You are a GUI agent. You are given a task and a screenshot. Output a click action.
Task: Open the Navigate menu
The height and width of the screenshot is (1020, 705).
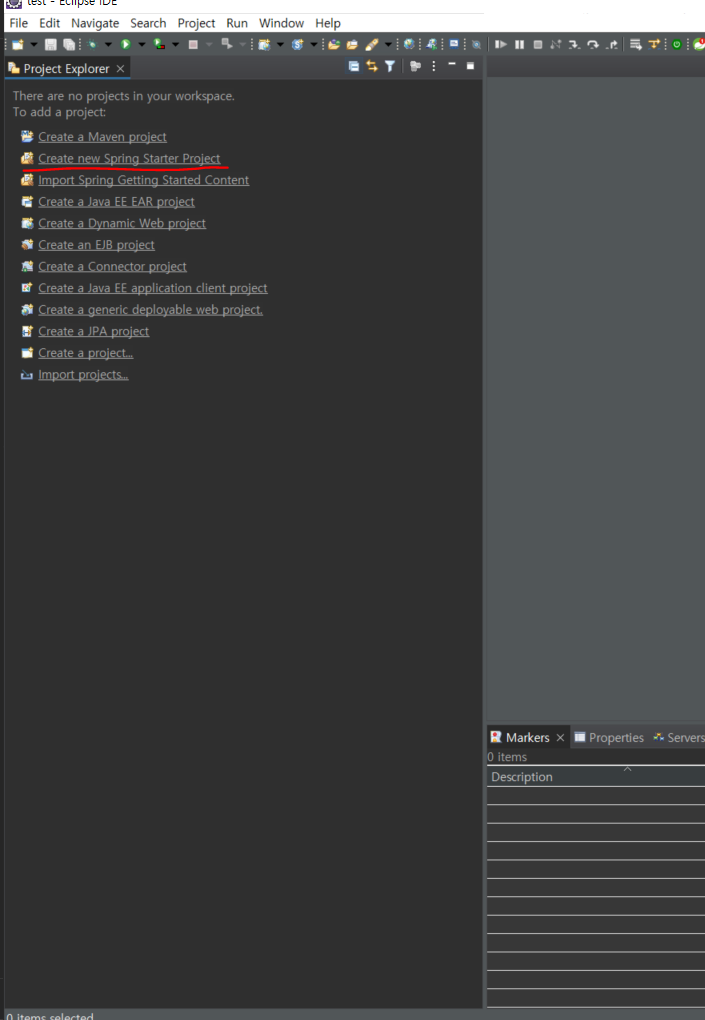[95, 23]
